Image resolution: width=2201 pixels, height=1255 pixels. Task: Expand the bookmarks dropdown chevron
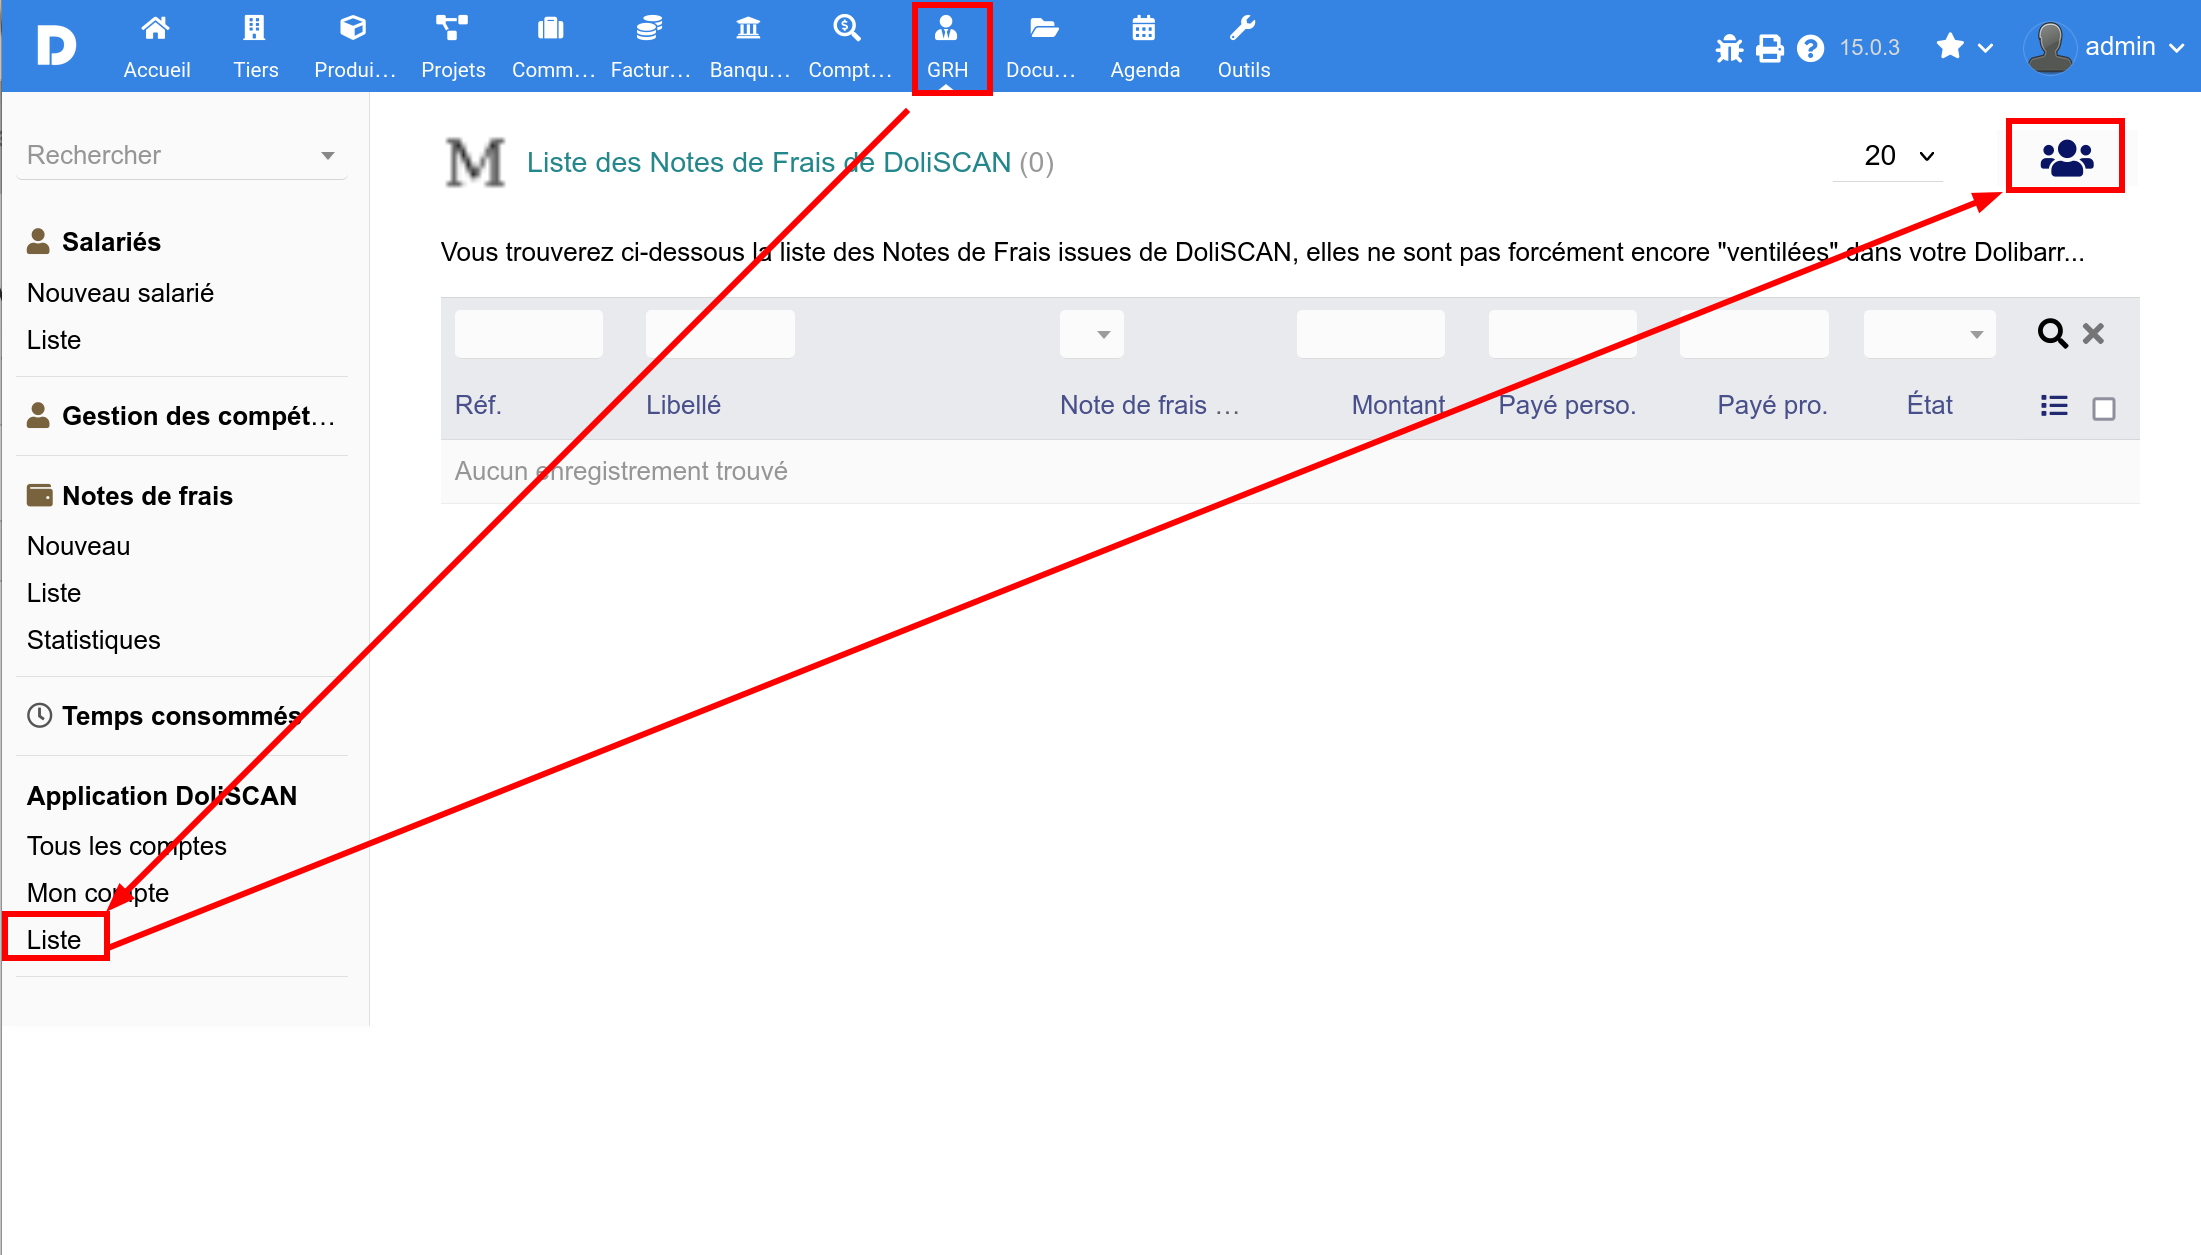1986,48
